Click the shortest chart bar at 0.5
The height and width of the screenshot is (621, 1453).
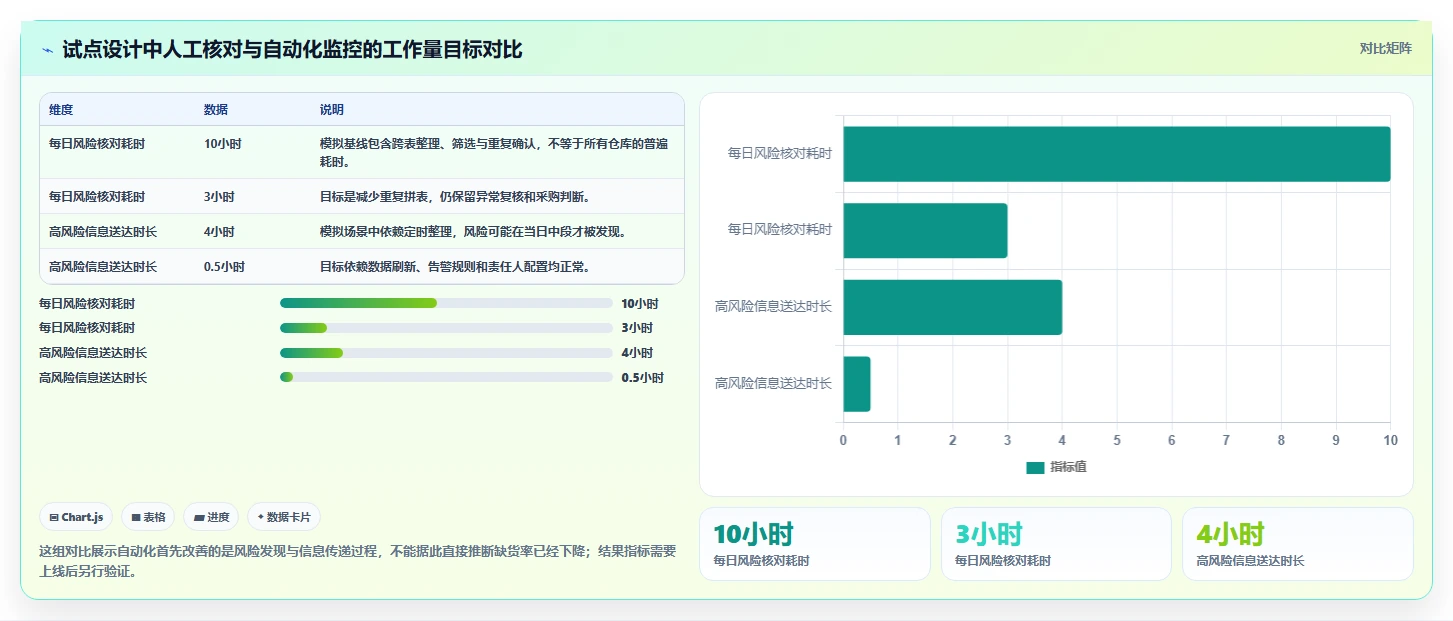857,384
